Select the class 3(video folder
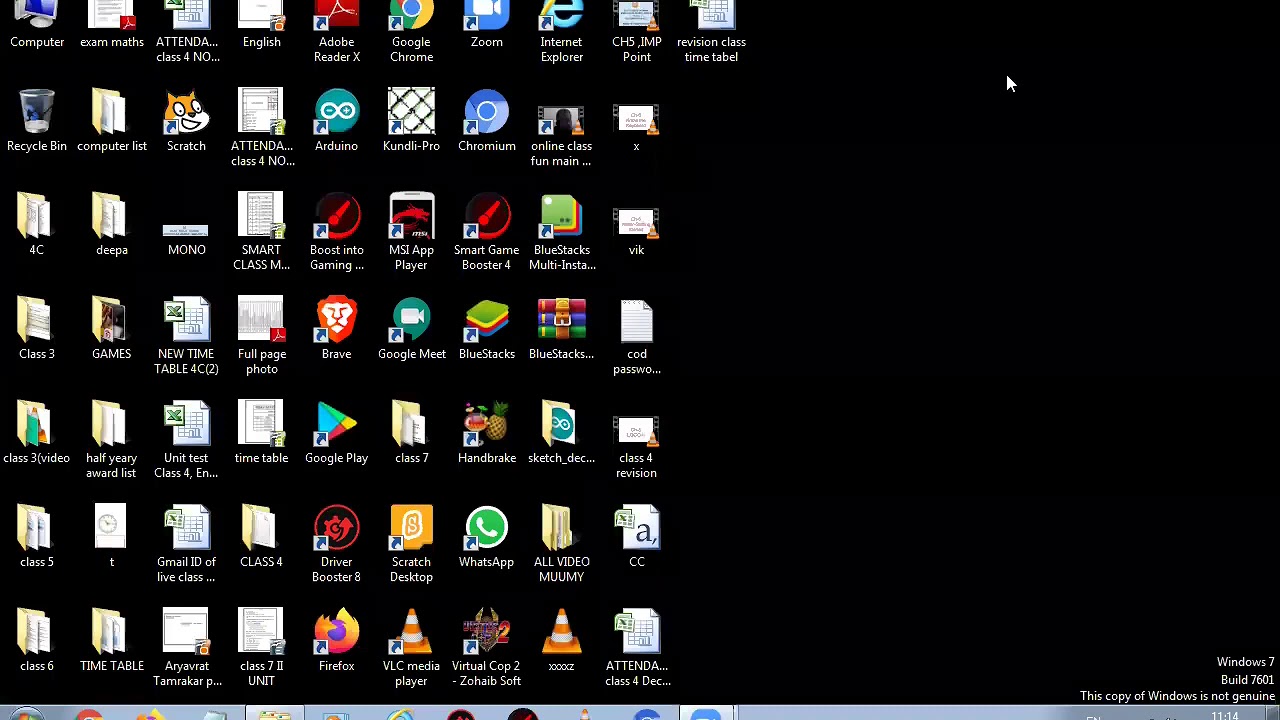This screenshot has height=720, width=1280. click(x=37, y=433)
